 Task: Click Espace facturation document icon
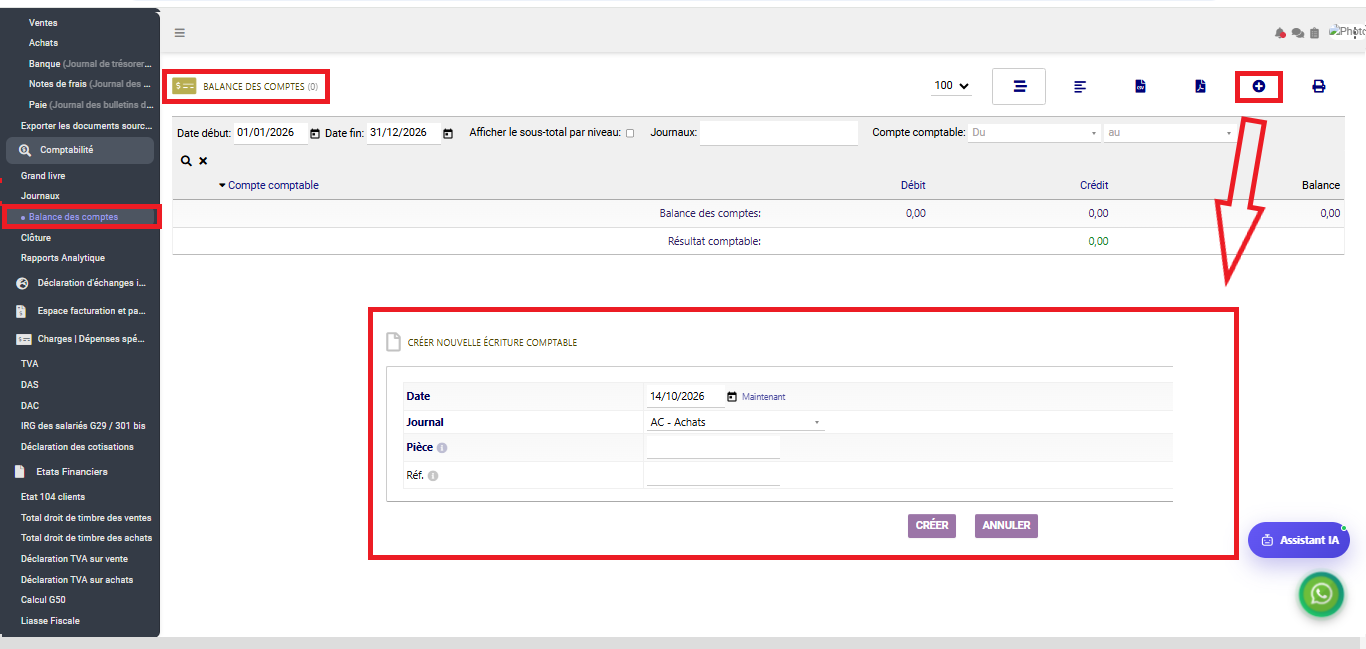pyautogui.click(x=21, y=311)
